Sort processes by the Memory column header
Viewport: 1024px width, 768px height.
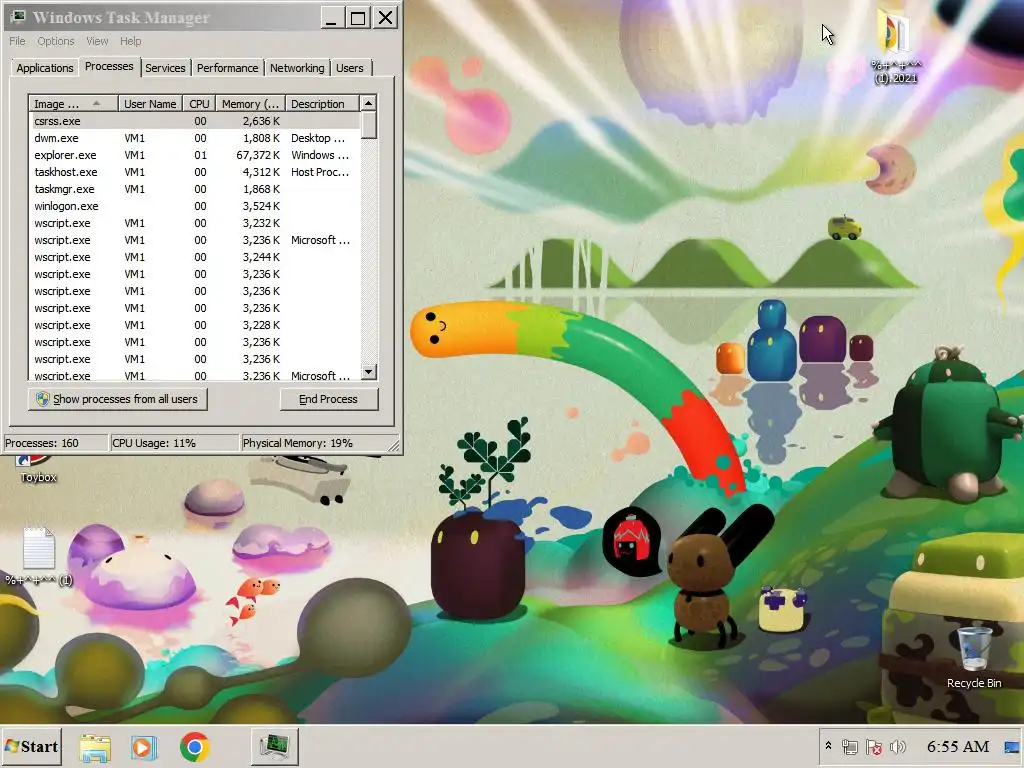[250, 104]
